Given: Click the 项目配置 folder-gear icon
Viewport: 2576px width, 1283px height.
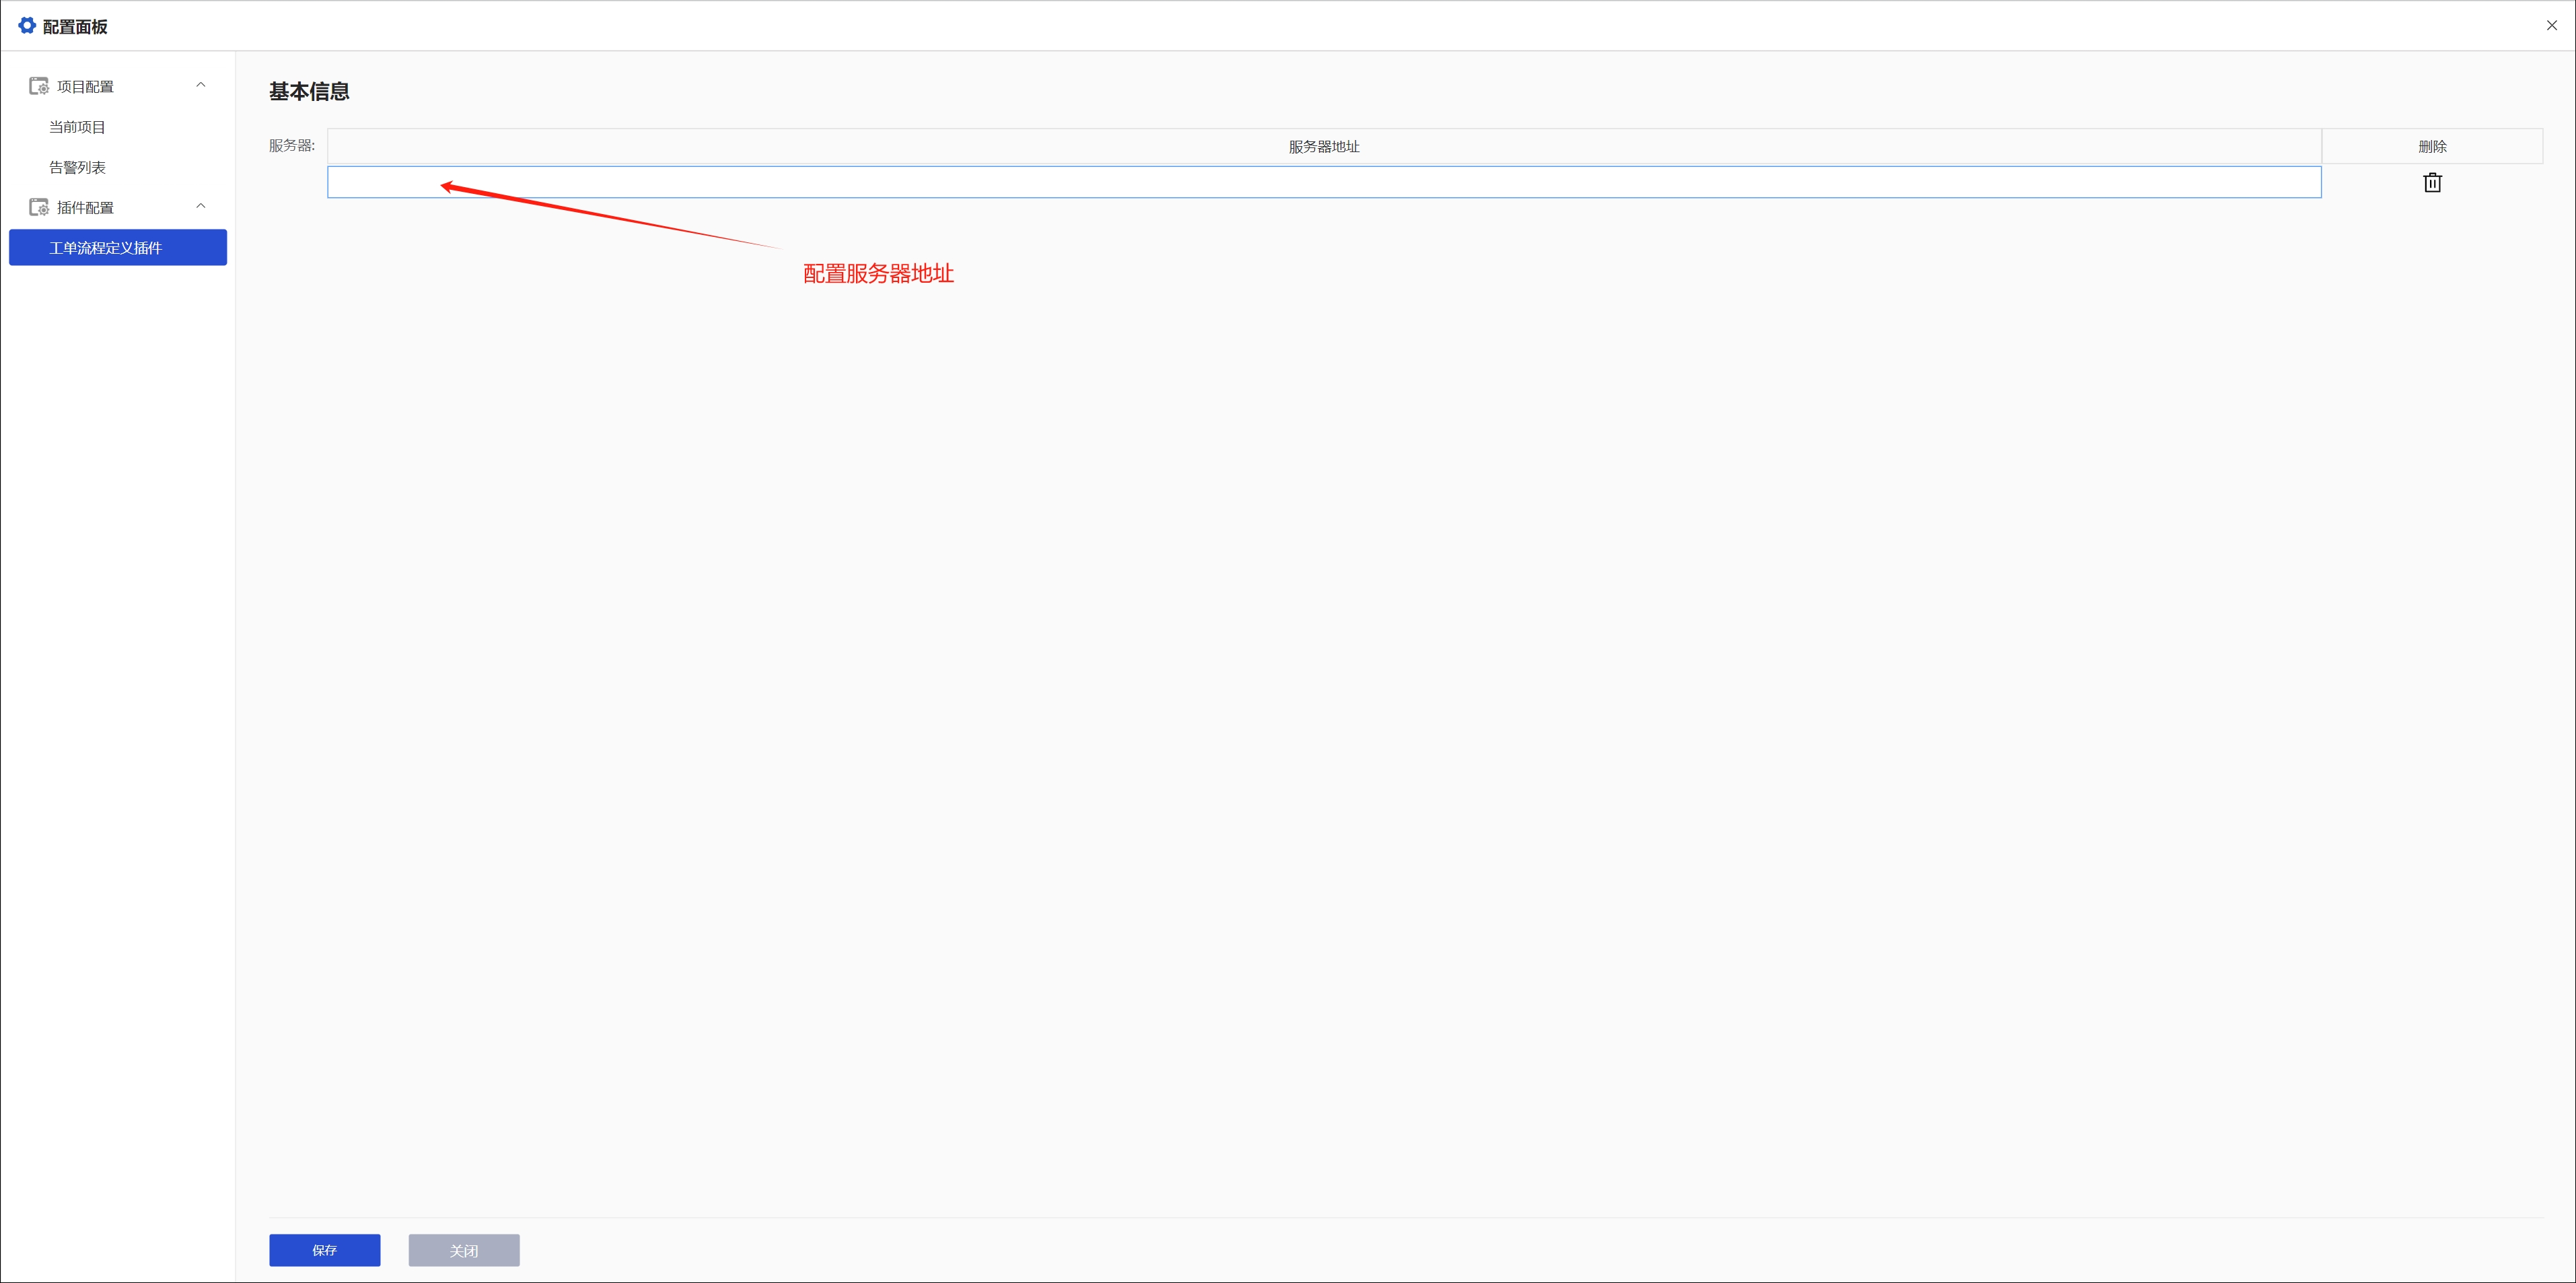Looking at the screenshot, I should click(x=39, y=86).
